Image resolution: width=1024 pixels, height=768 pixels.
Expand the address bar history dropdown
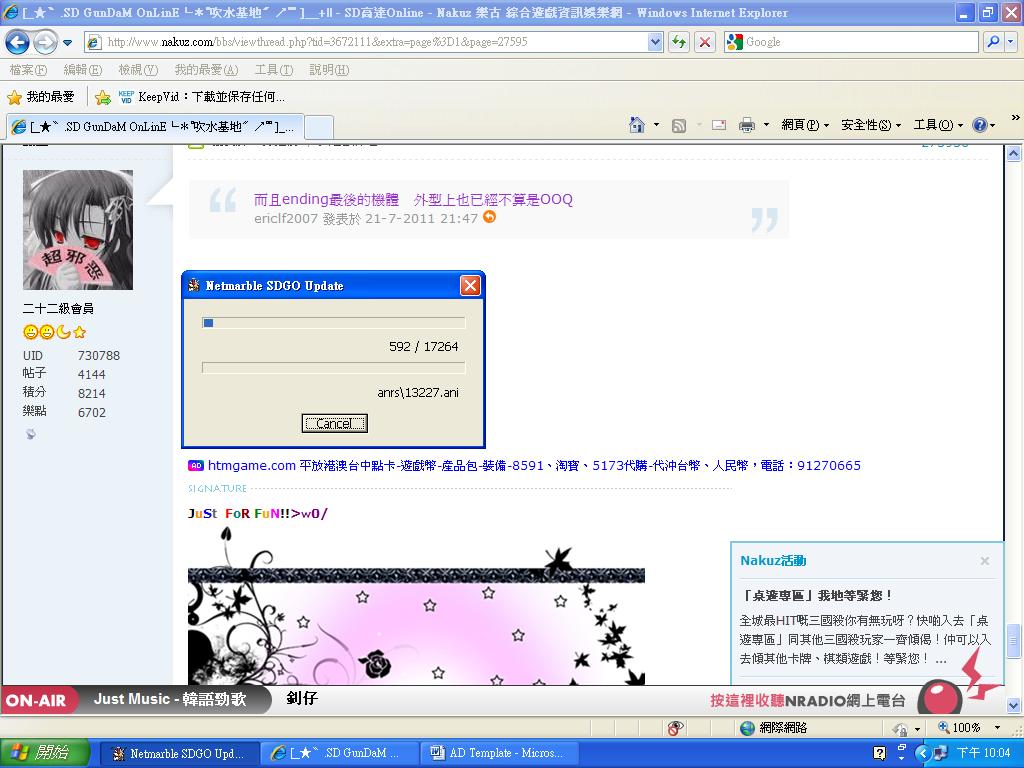(655, 42)
